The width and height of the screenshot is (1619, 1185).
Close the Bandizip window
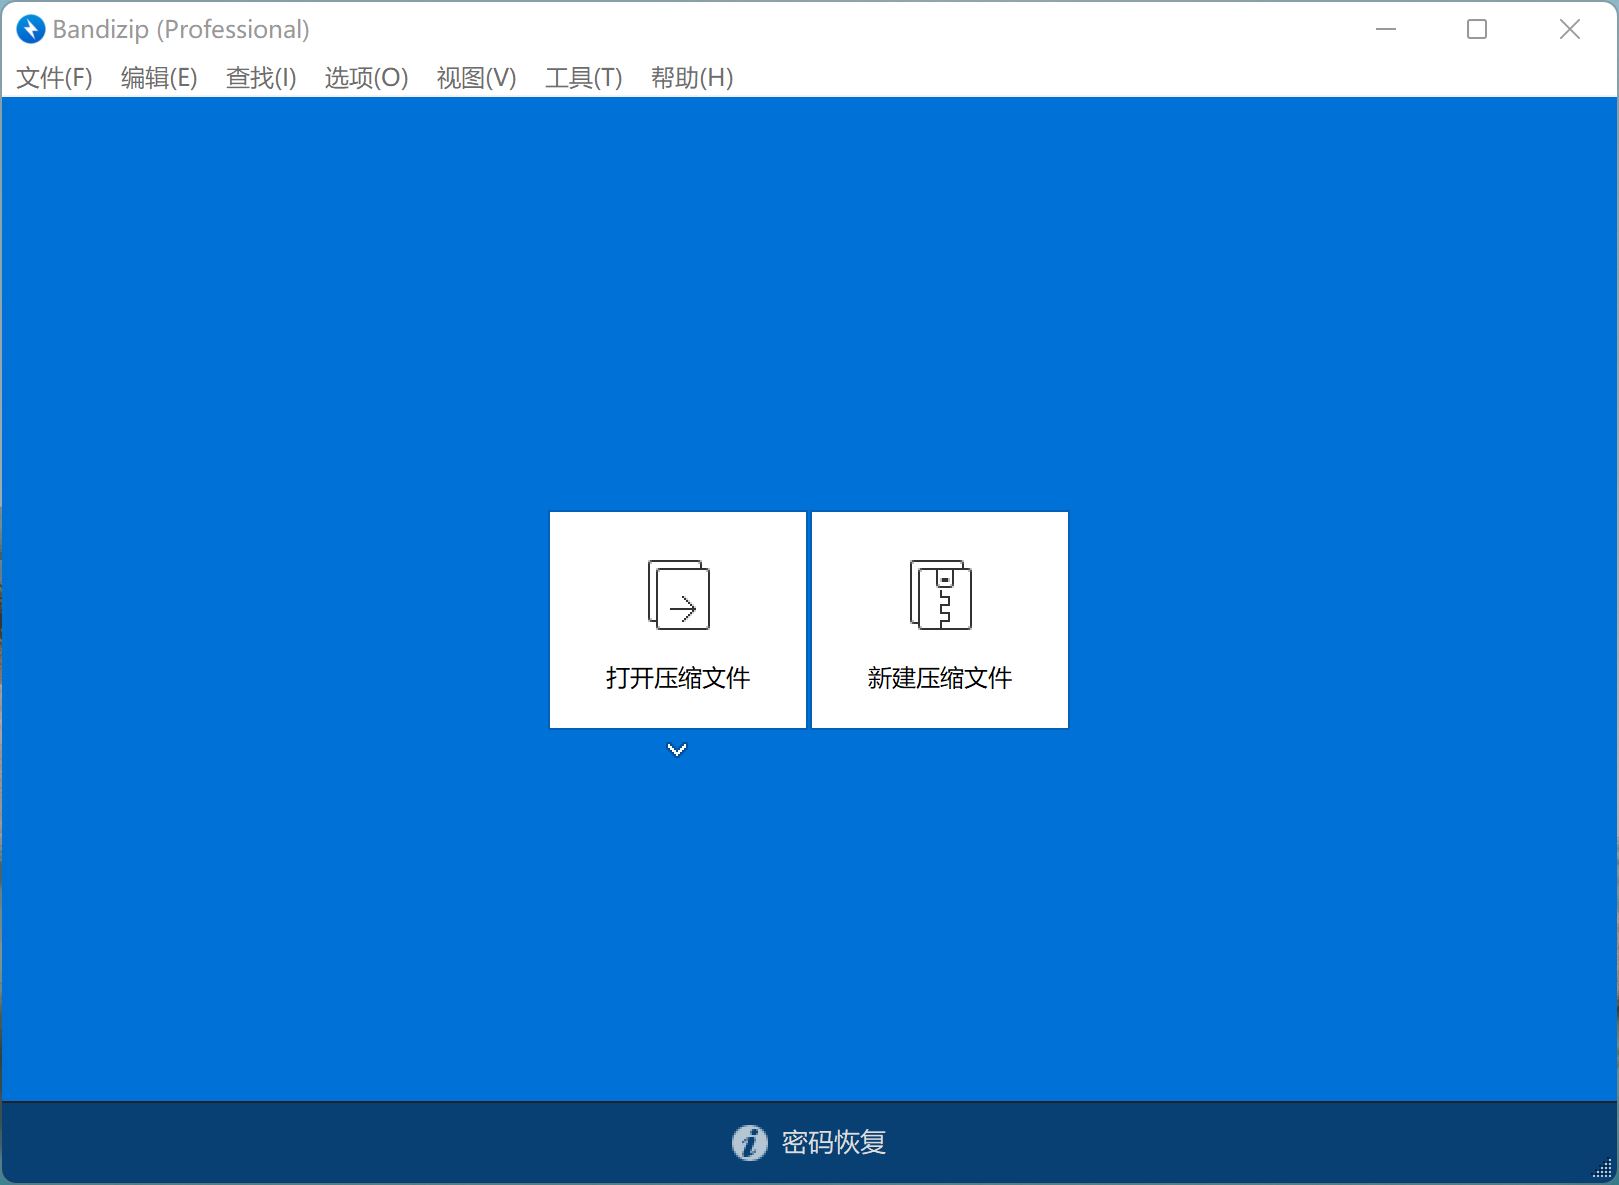1570,29
